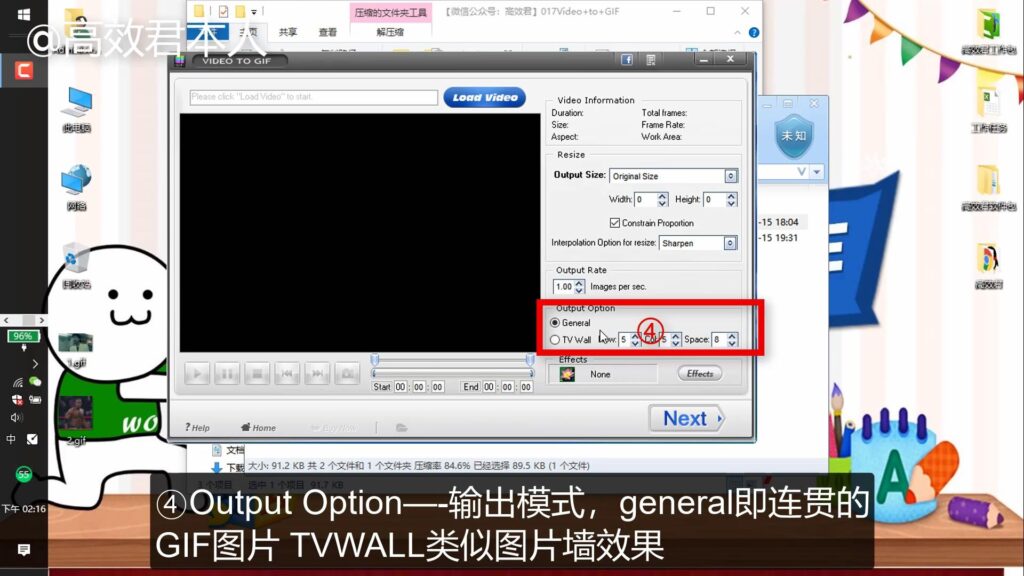The height and width of the screenshot is (576, 1024).
Task: Click the Width value field
Action: 646,199
